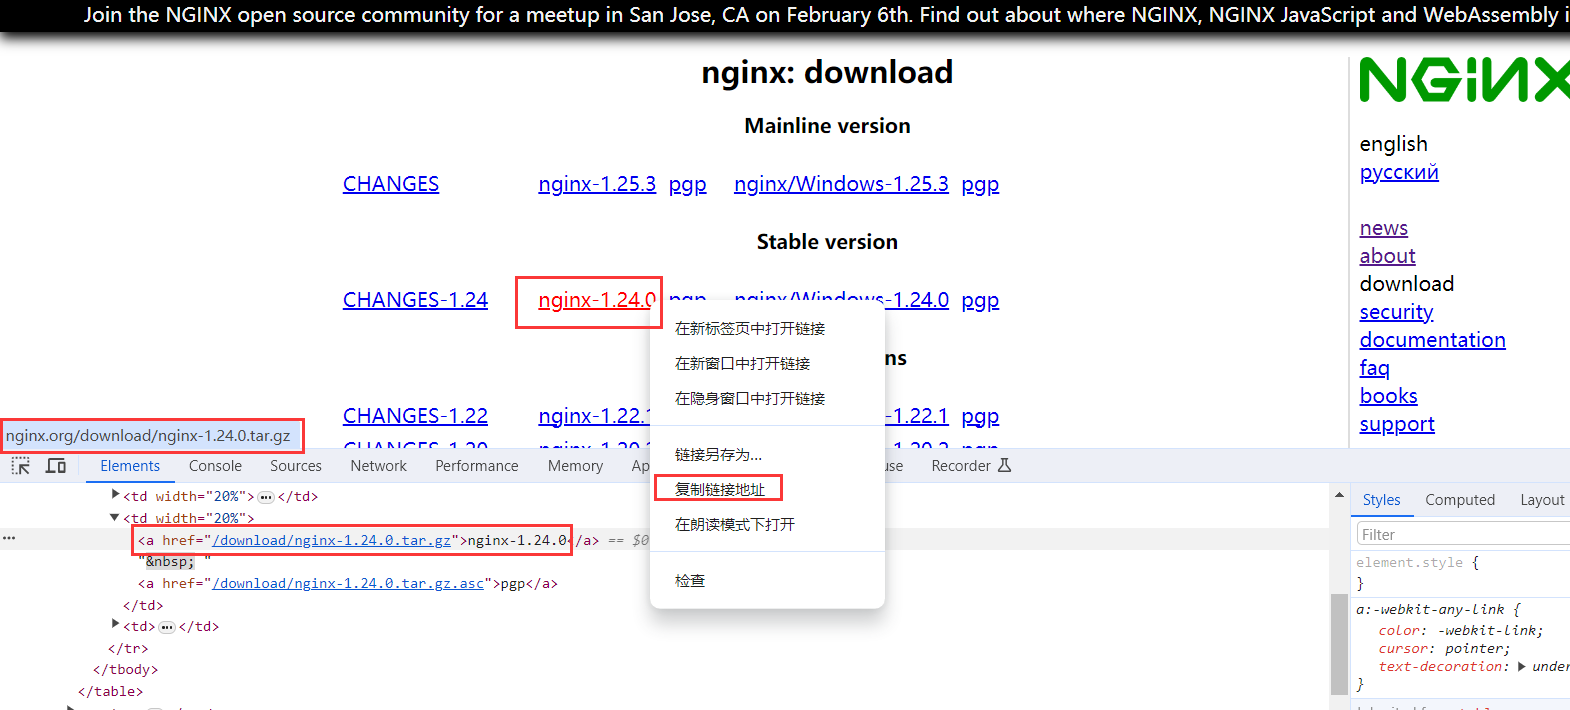The image size is (1570, 710).
Task: Open the Layout tab
Action: [1542, 500]
